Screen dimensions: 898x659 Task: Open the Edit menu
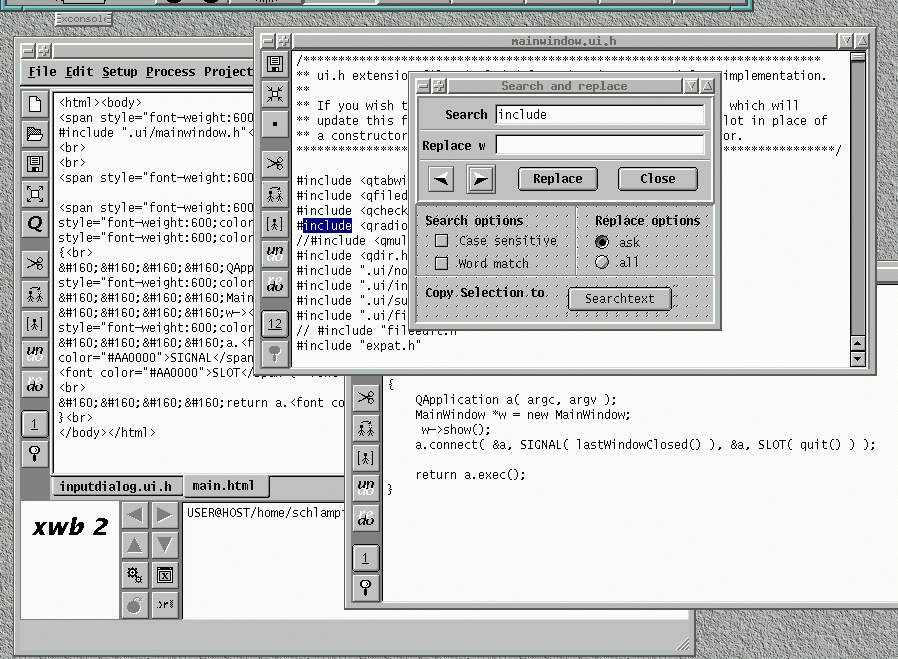(x=79, y=72)
